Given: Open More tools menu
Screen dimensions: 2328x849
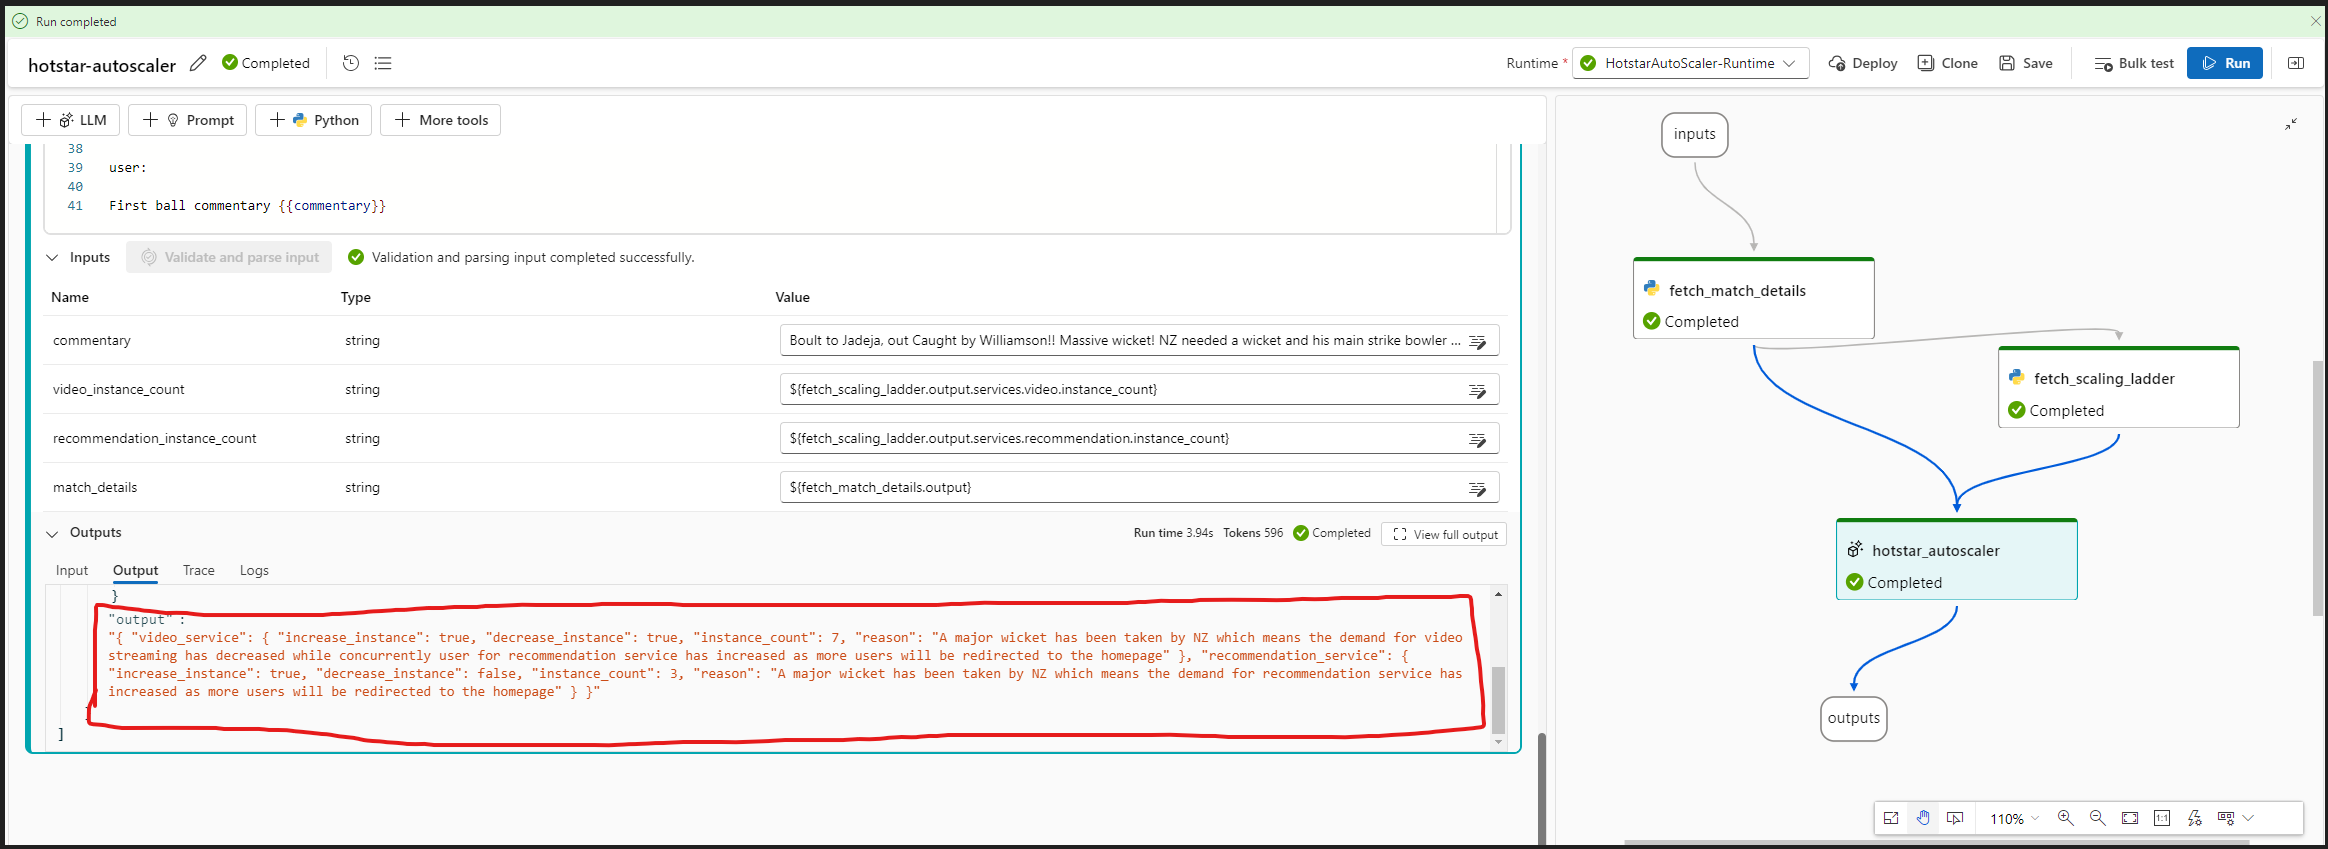Looking at the screenshot, I should click(x=441, y=120).
